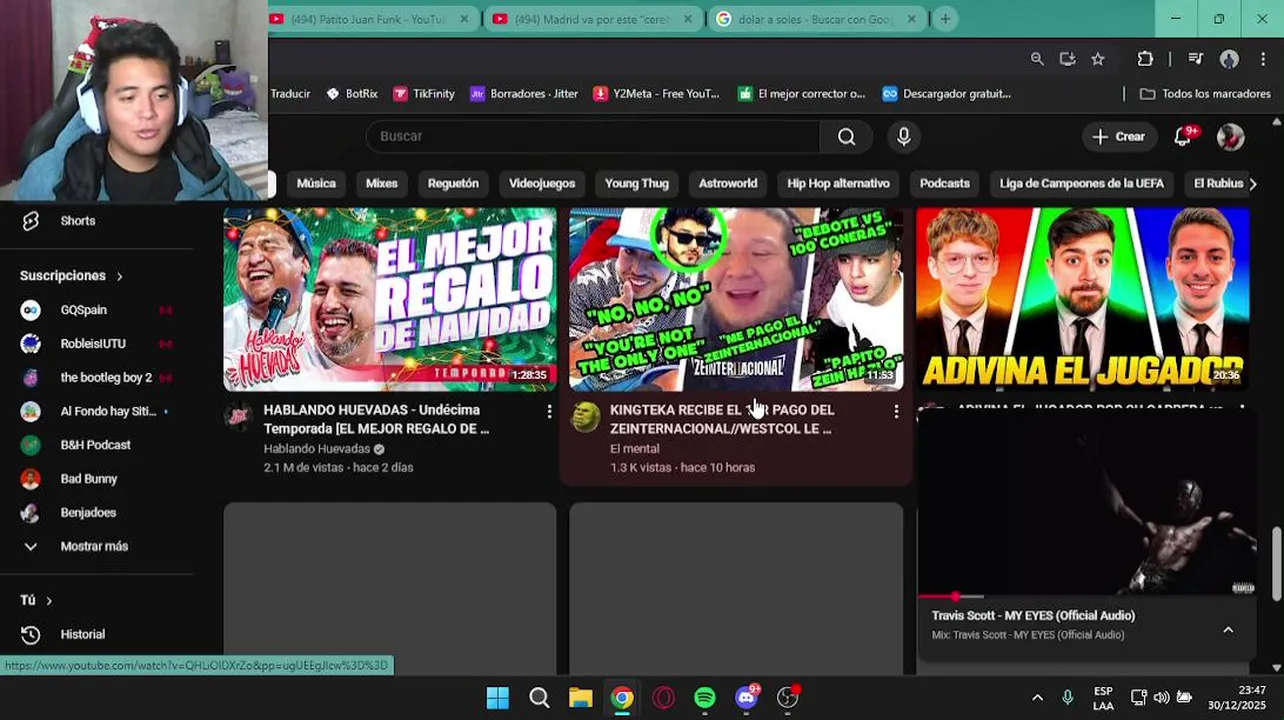Show hidden tray icons chevron
Image resolution: width=1284 pixels, height=720 pixels.
[1037, 697]
